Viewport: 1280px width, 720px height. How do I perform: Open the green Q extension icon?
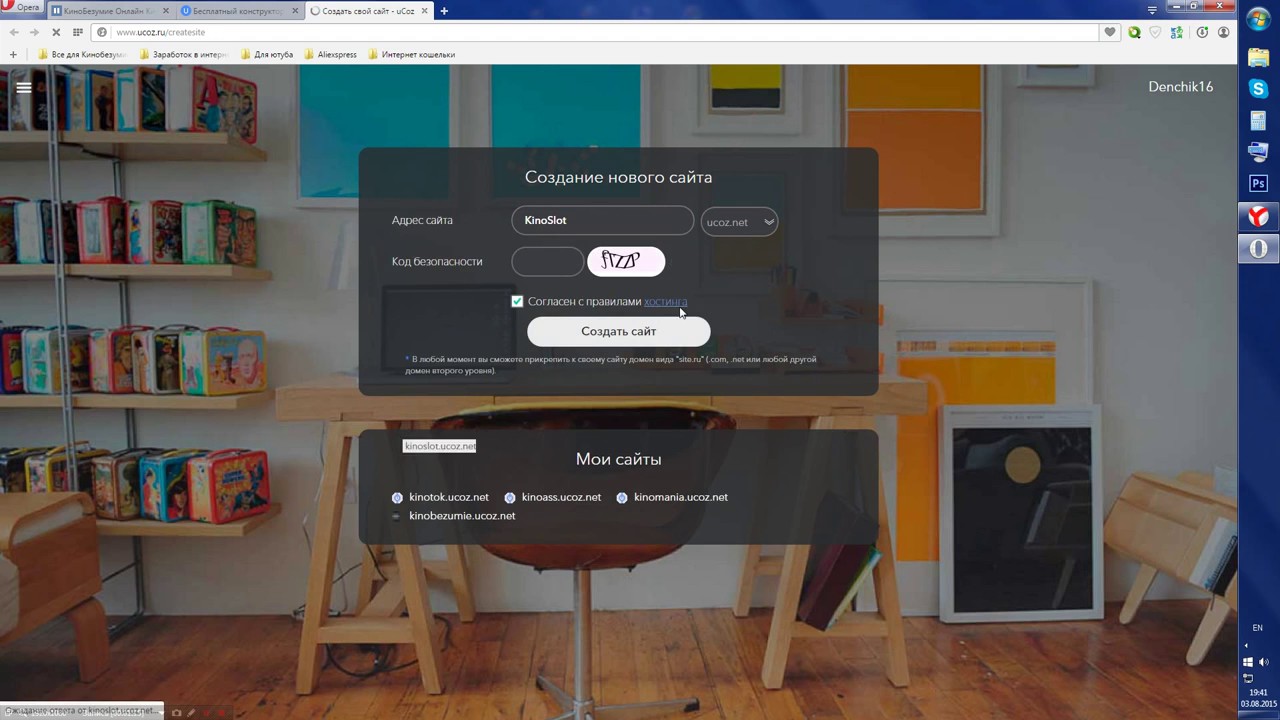(1134, 32)
